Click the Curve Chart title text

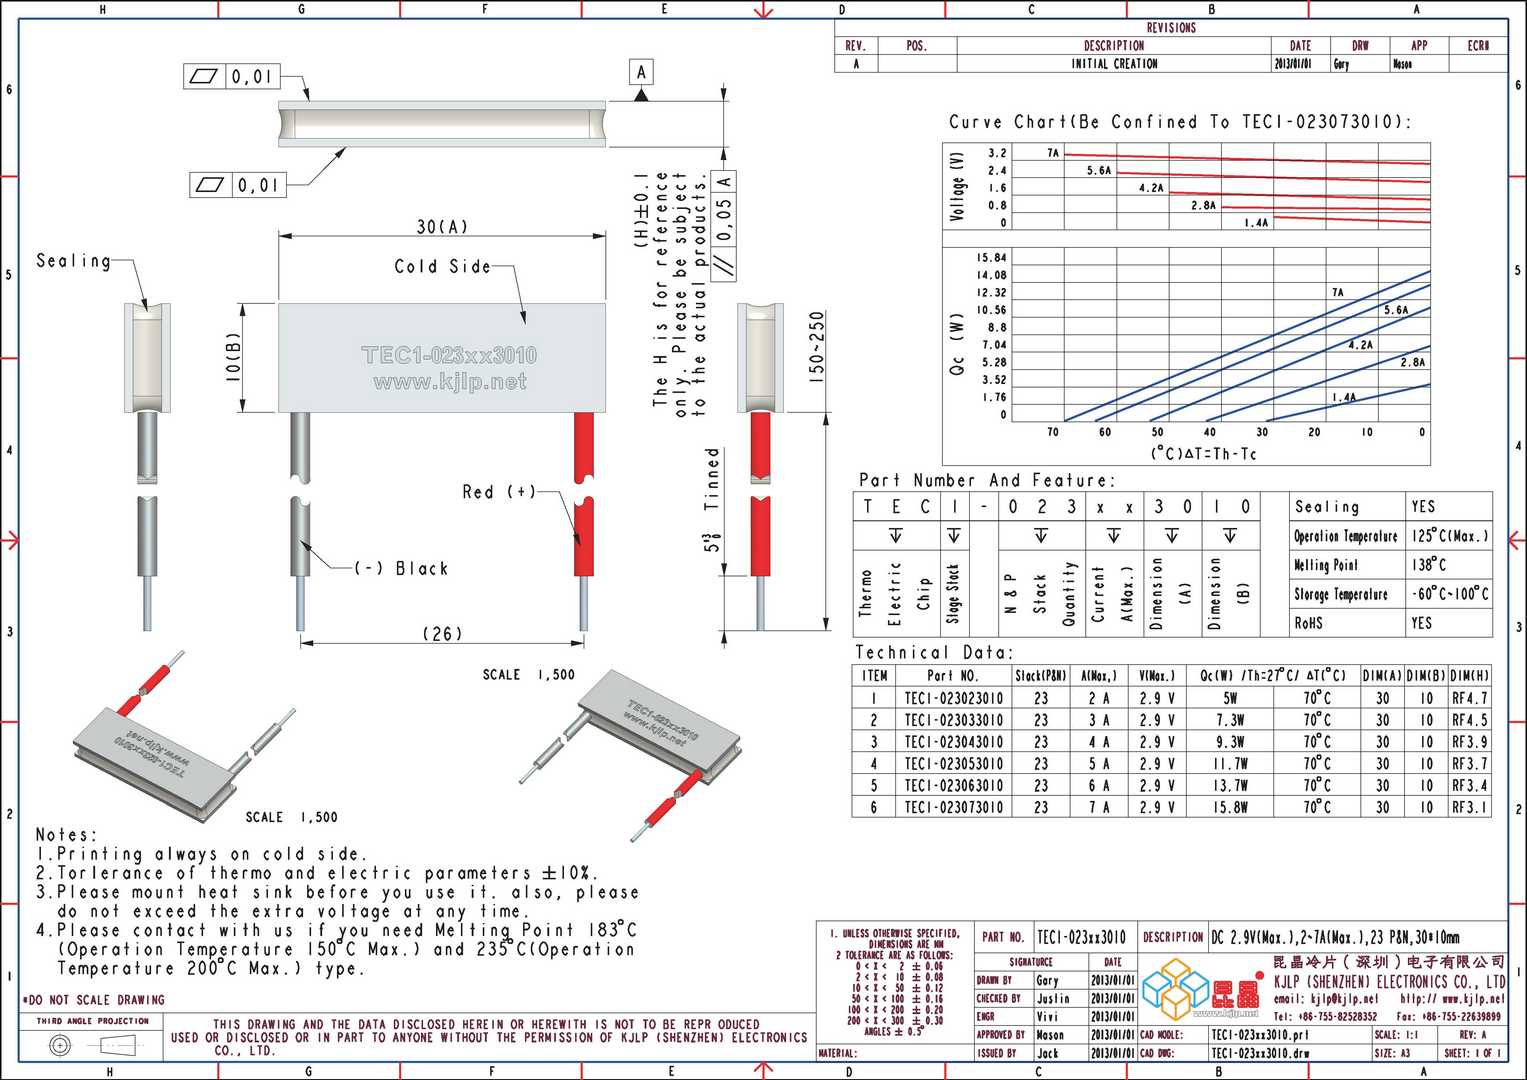[1180, 122]
